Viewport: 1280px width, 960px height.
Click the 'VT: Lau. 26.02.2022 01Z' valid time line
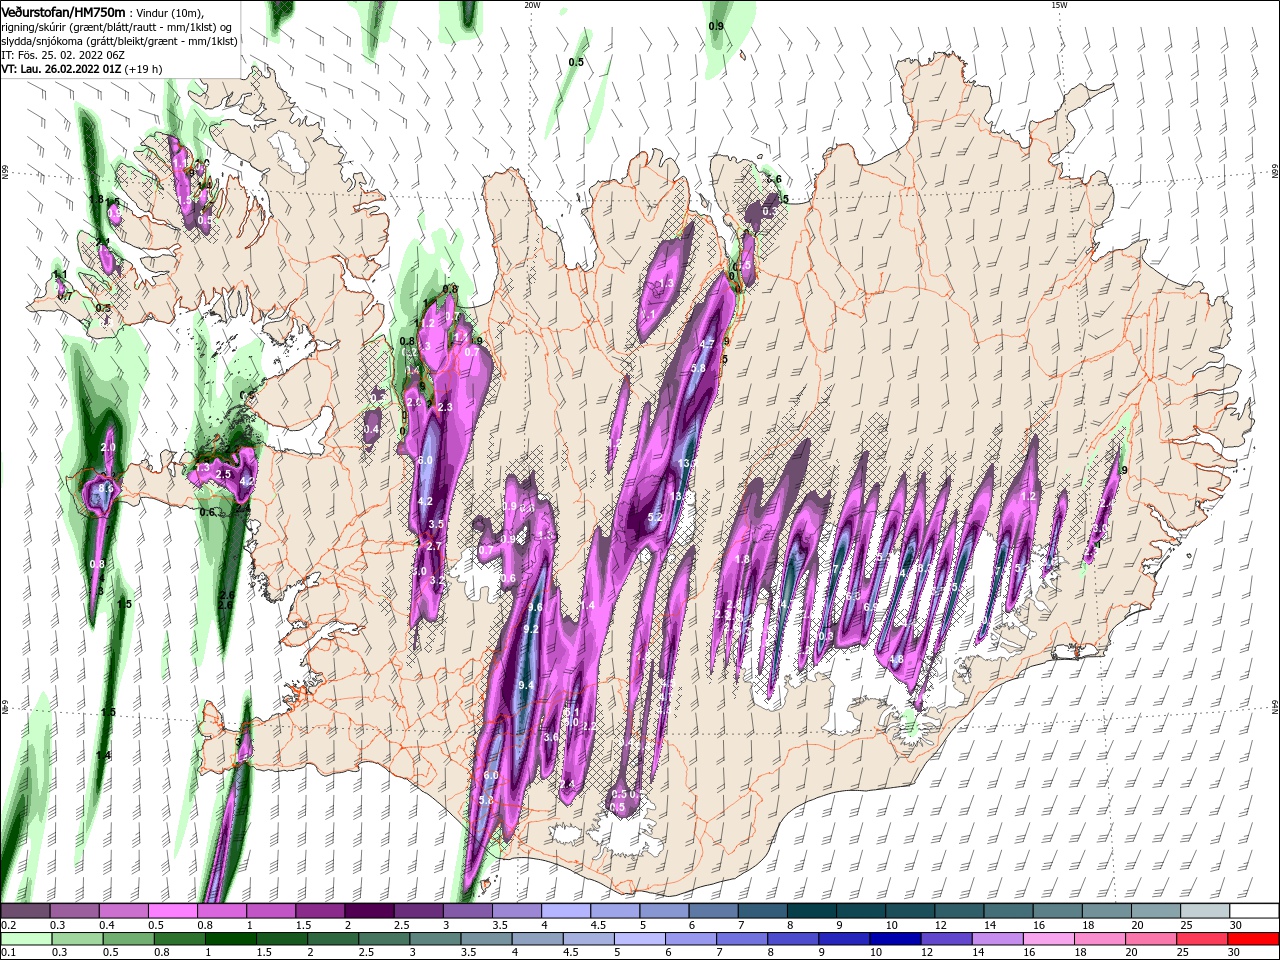61,69
